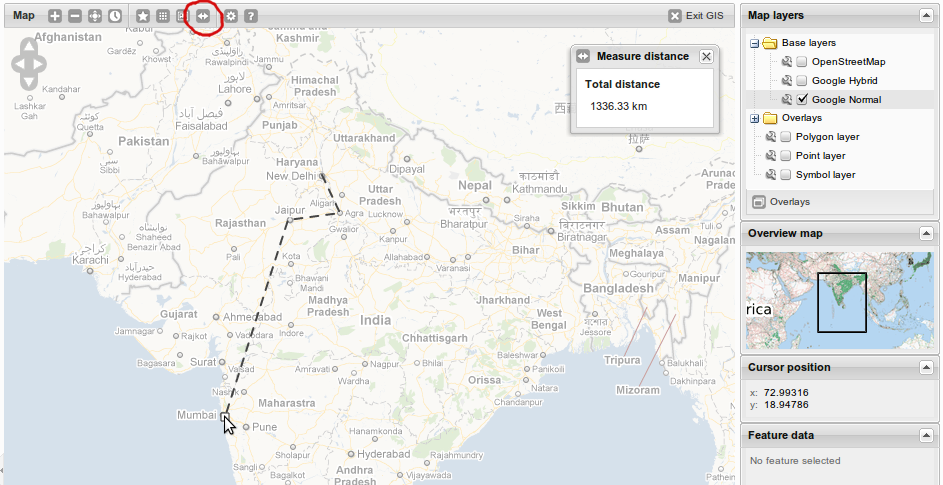Open Point layer wrench options
The width and height of the screenshot is (943, 485).
(x=770, y=155)
